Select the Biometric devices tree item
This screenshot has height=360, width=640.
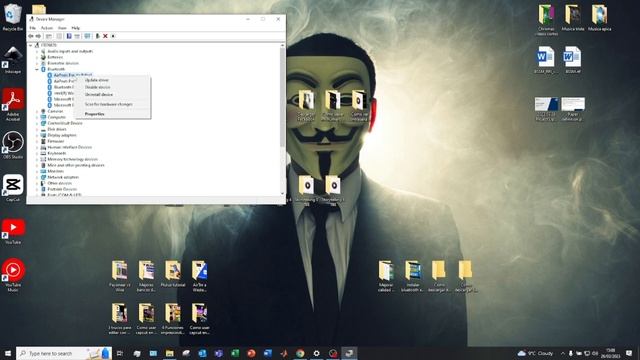click(63, 63)
